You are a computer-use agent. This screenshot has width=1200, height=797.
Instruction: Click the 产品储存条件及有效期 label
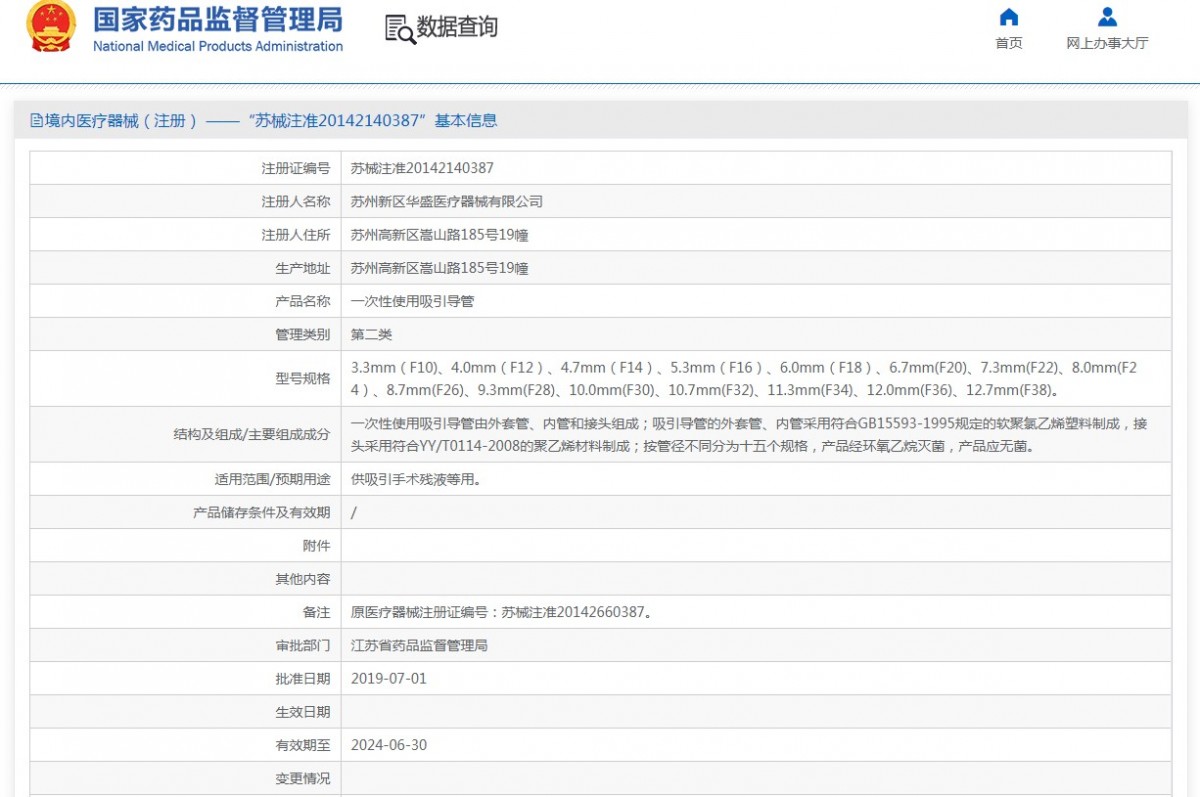(262, 513)
